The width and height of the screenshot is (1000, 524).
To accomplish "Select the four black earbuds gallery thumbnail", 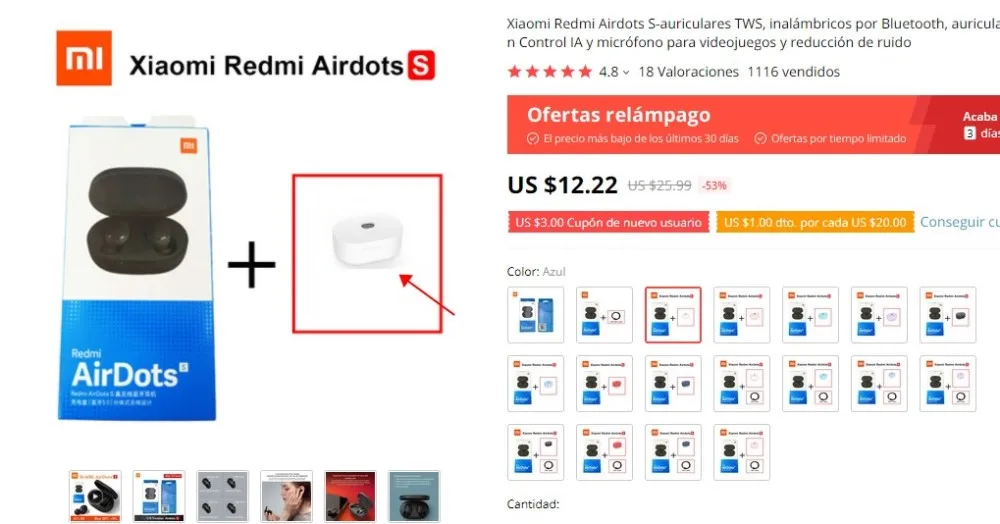I will click(223, 497).
